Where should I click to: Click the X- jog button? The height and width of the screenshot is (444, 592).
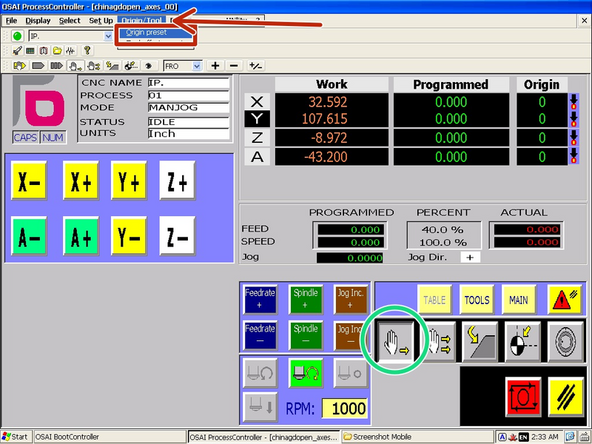(29, 181)
